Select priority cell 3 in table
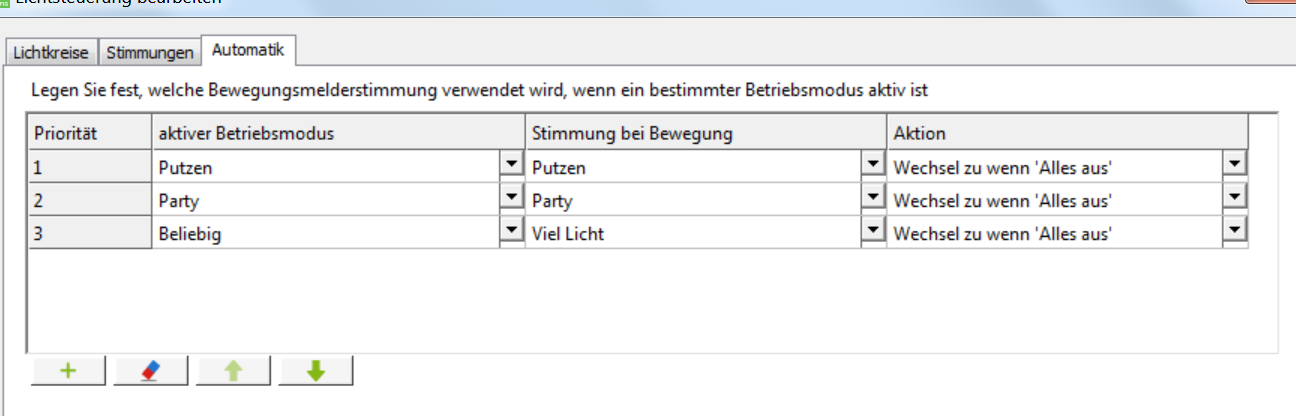1296x416 pixels. point(89,233)
